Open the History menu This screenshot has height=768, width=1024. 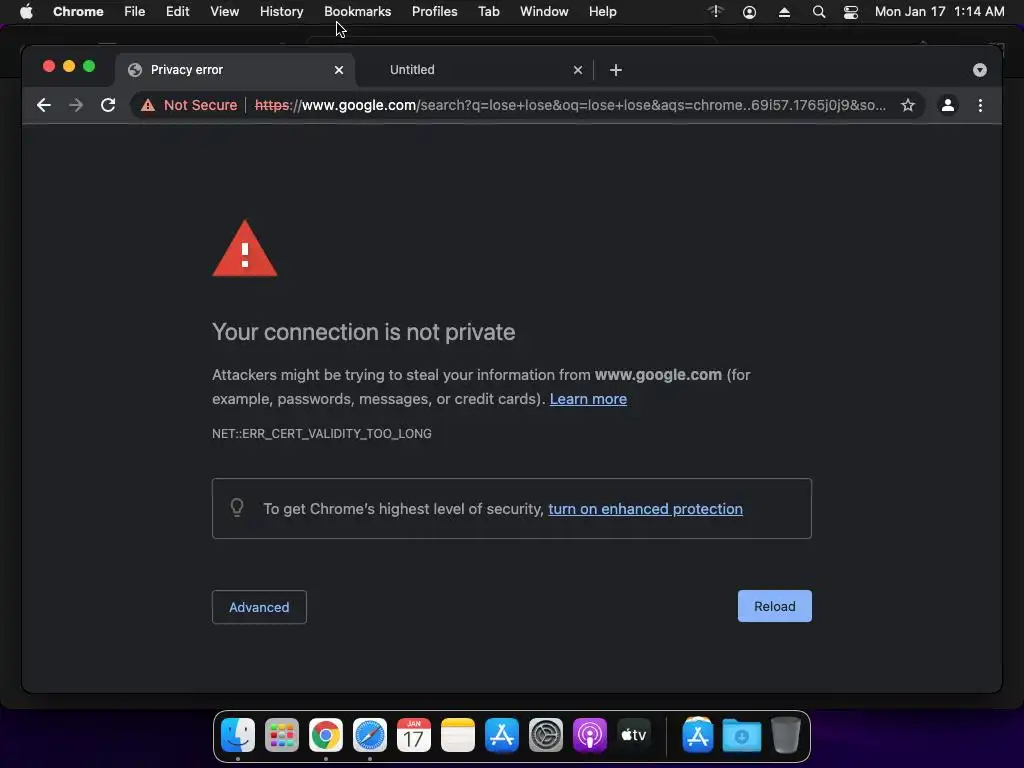coord(281,12)
